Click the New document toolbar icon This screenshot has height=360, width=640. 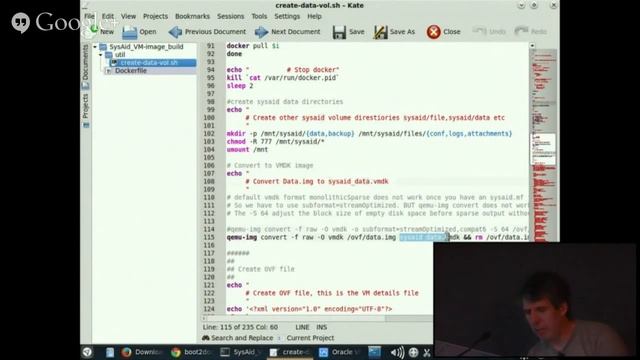click(94, 31)
